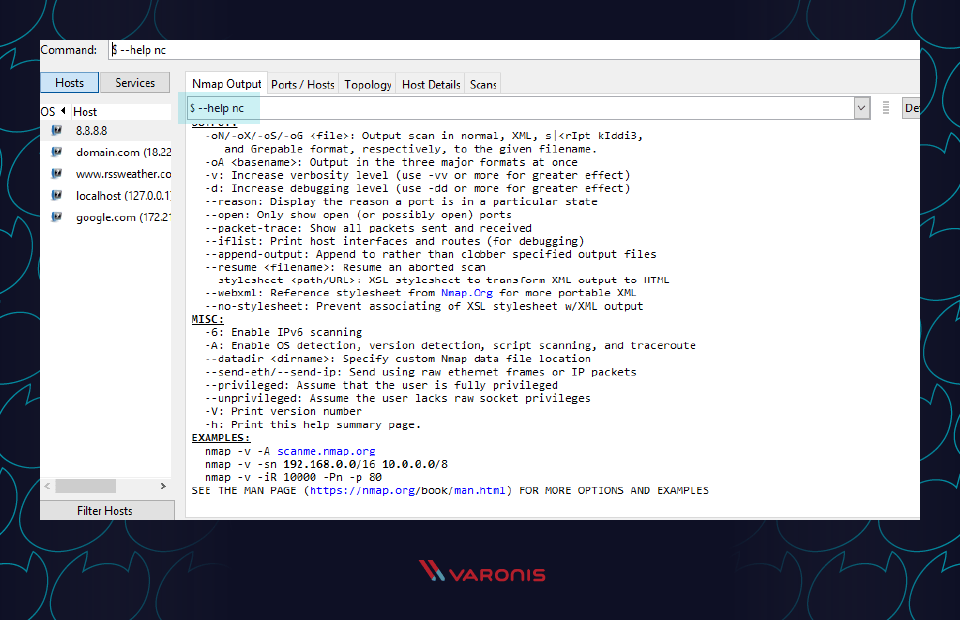Image resolution: width=960 pixels, height=620 pixels.
Task: Collapse the OS column with its arrow
Action: (64, 112)
